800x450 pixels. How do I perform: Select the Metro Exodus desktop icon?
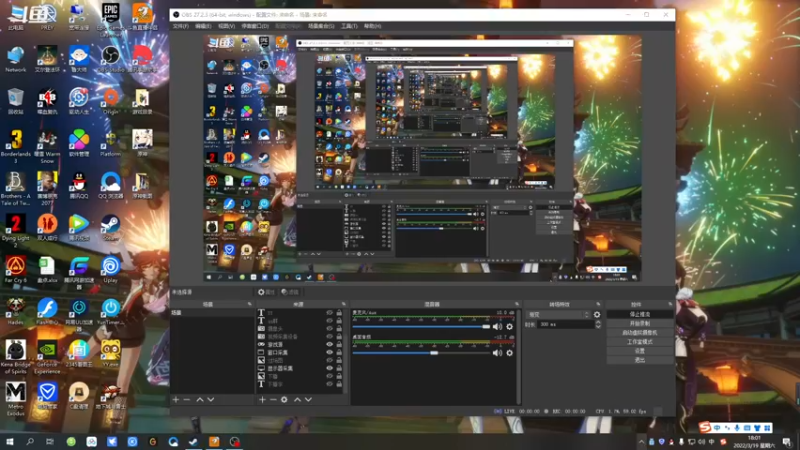point(15,399)
